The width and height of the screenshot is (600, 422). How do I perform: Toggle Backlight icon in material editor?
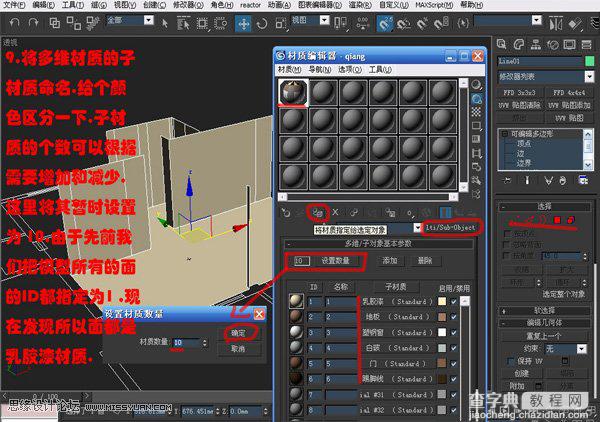(x=476, y=99)
